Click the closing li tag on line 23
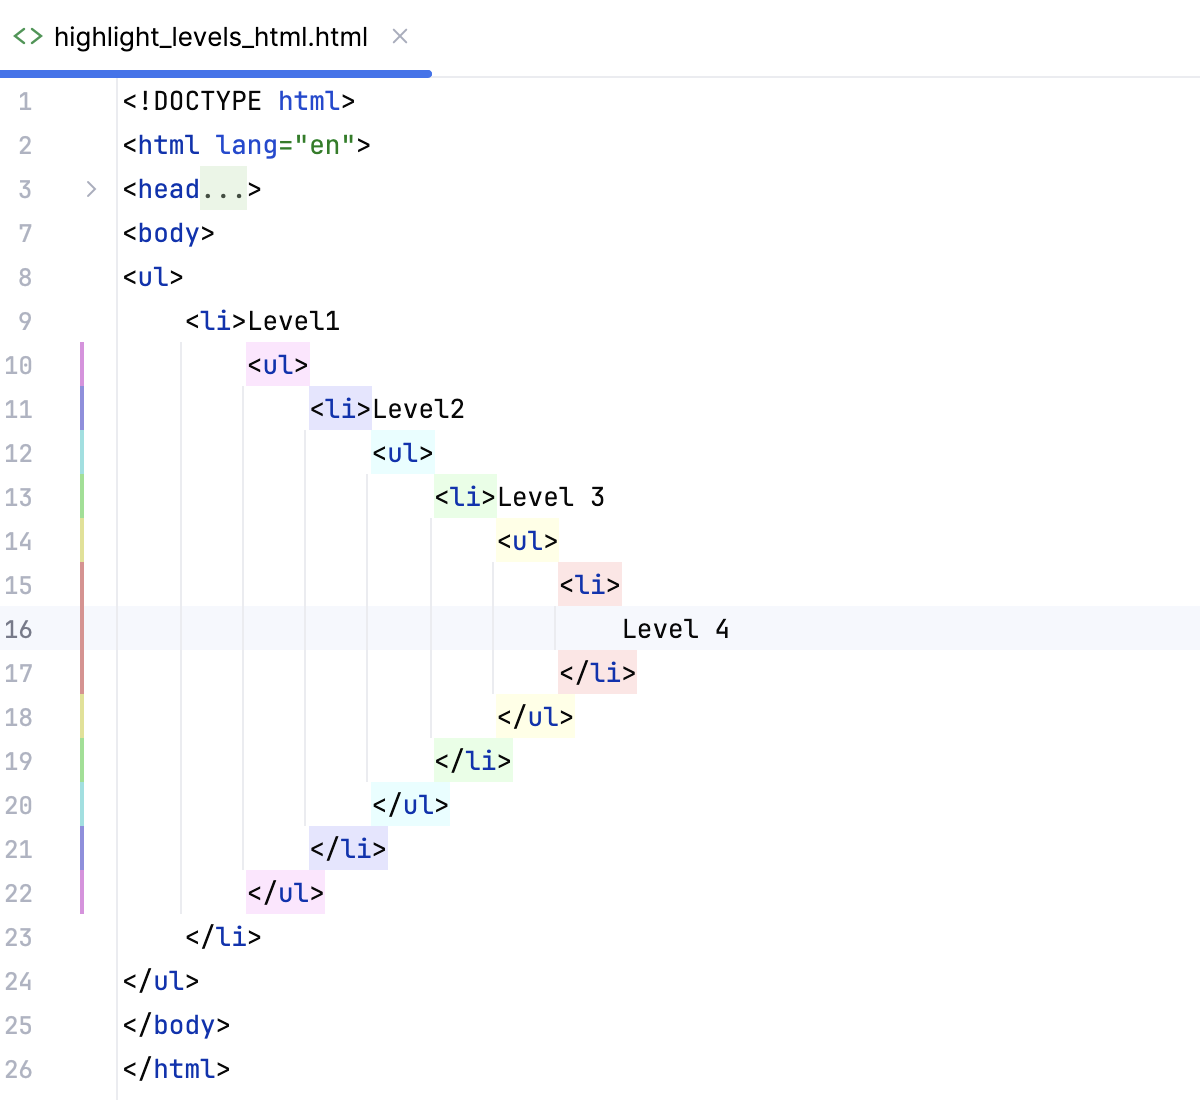This screenshot has width=1200, height=1100. tap(223, 937)
